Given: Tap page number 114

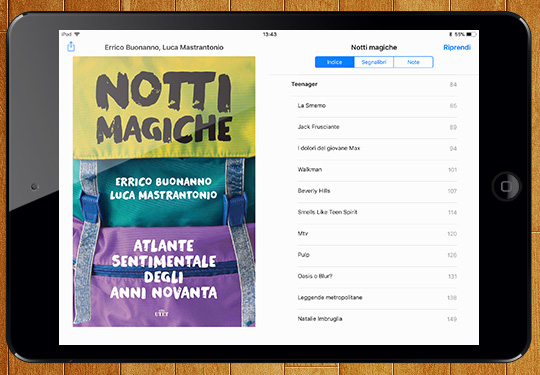Looking at the screenshot, I should tap(452, 213).
